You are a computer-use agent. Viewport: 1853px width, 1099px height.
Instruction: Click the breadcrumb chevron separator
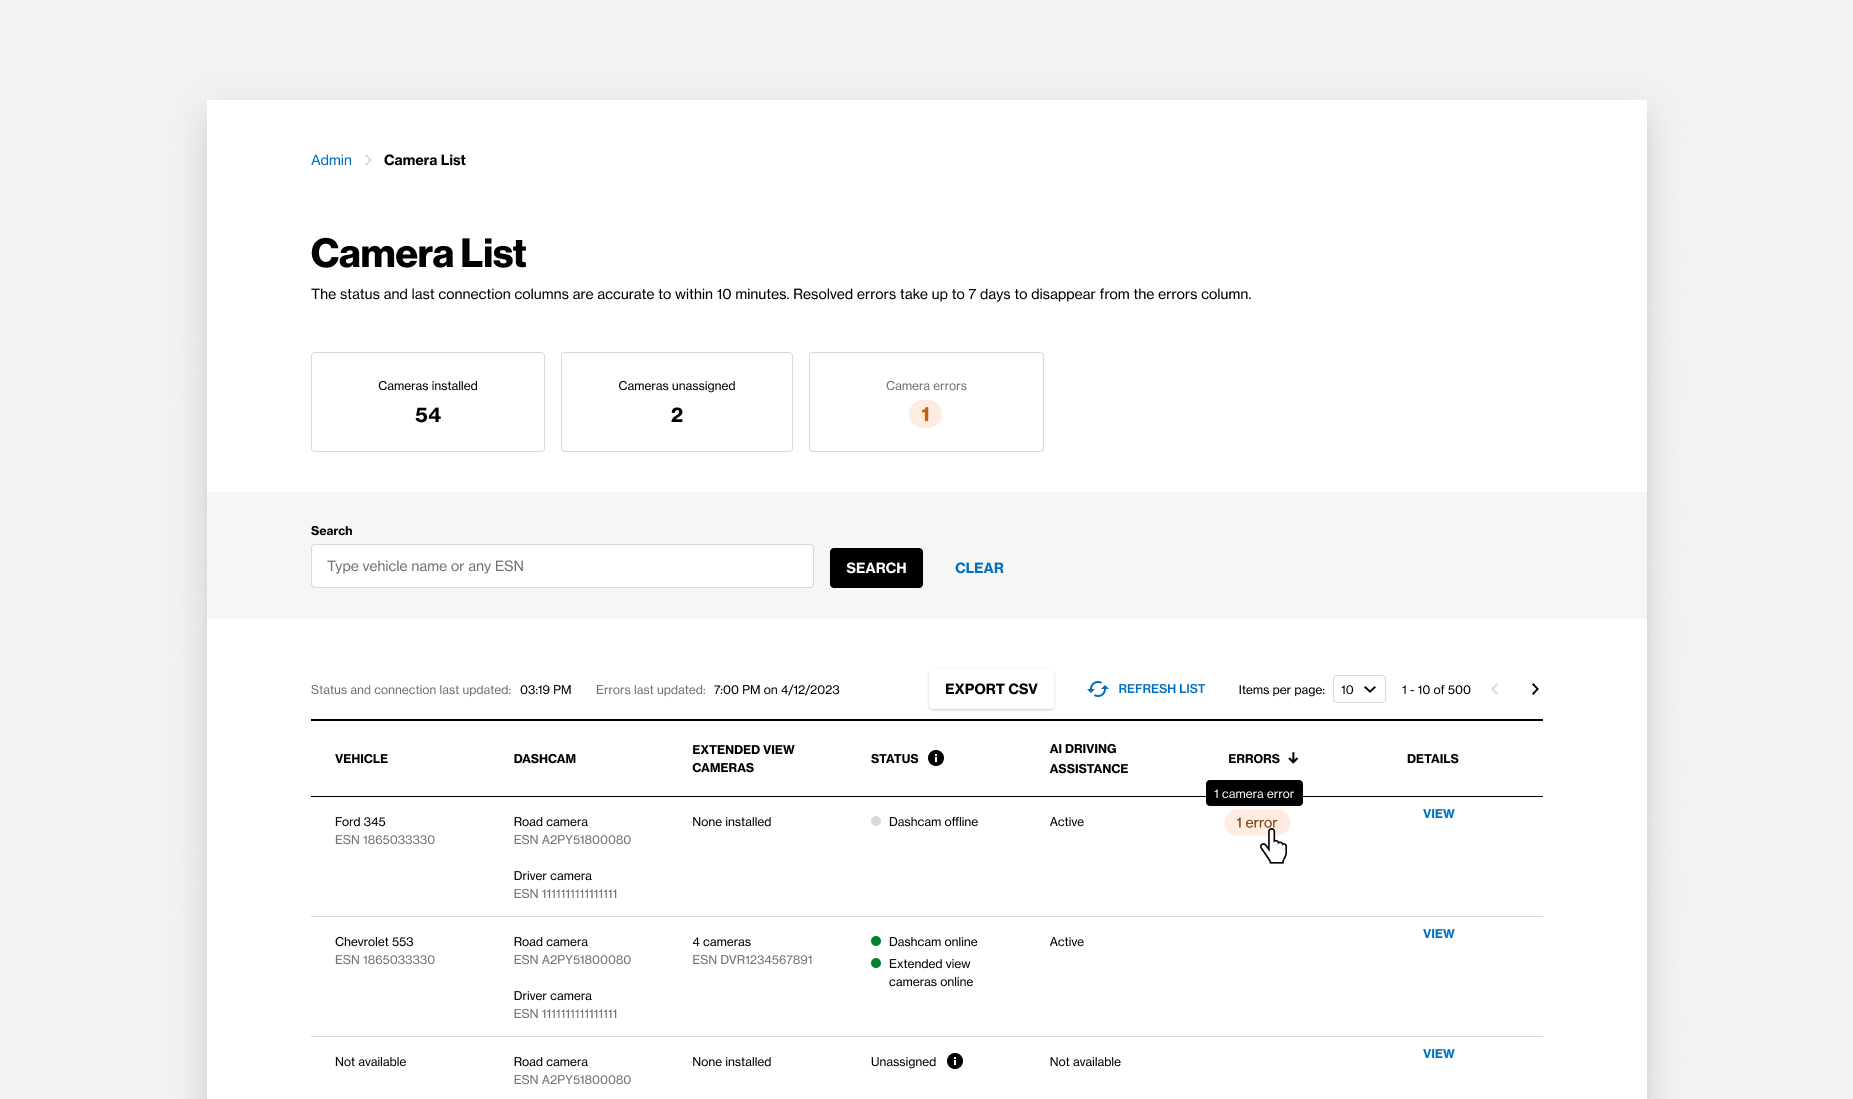pos(368,160)
